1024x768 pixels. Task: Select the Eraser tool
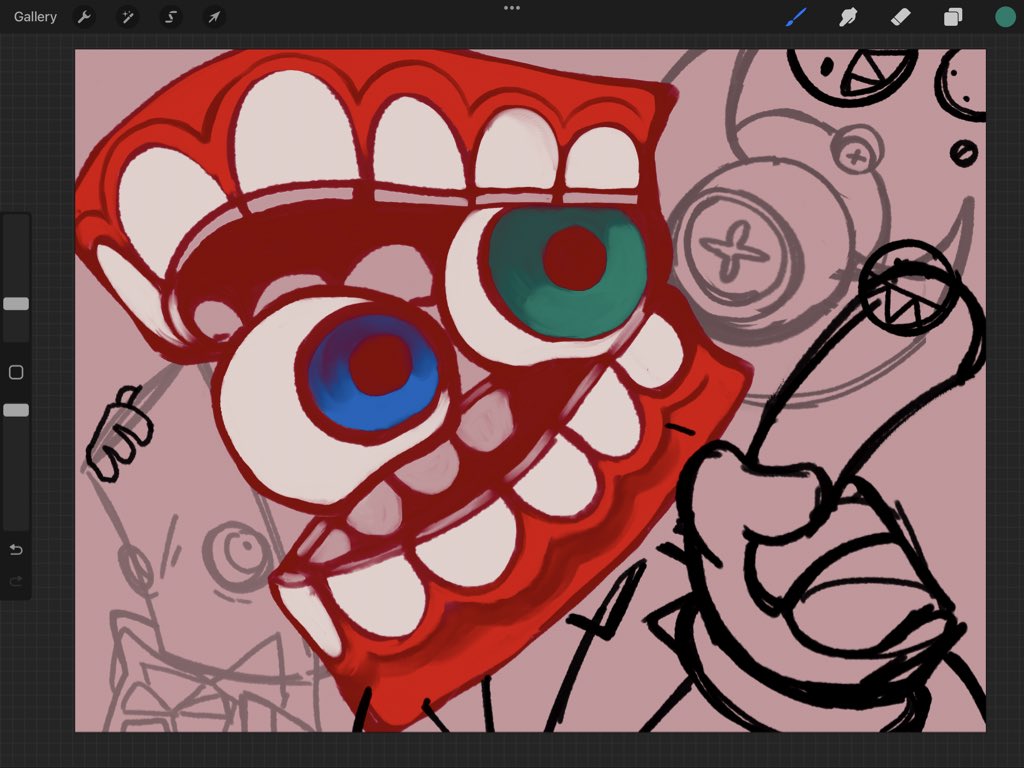click(901, 17)
